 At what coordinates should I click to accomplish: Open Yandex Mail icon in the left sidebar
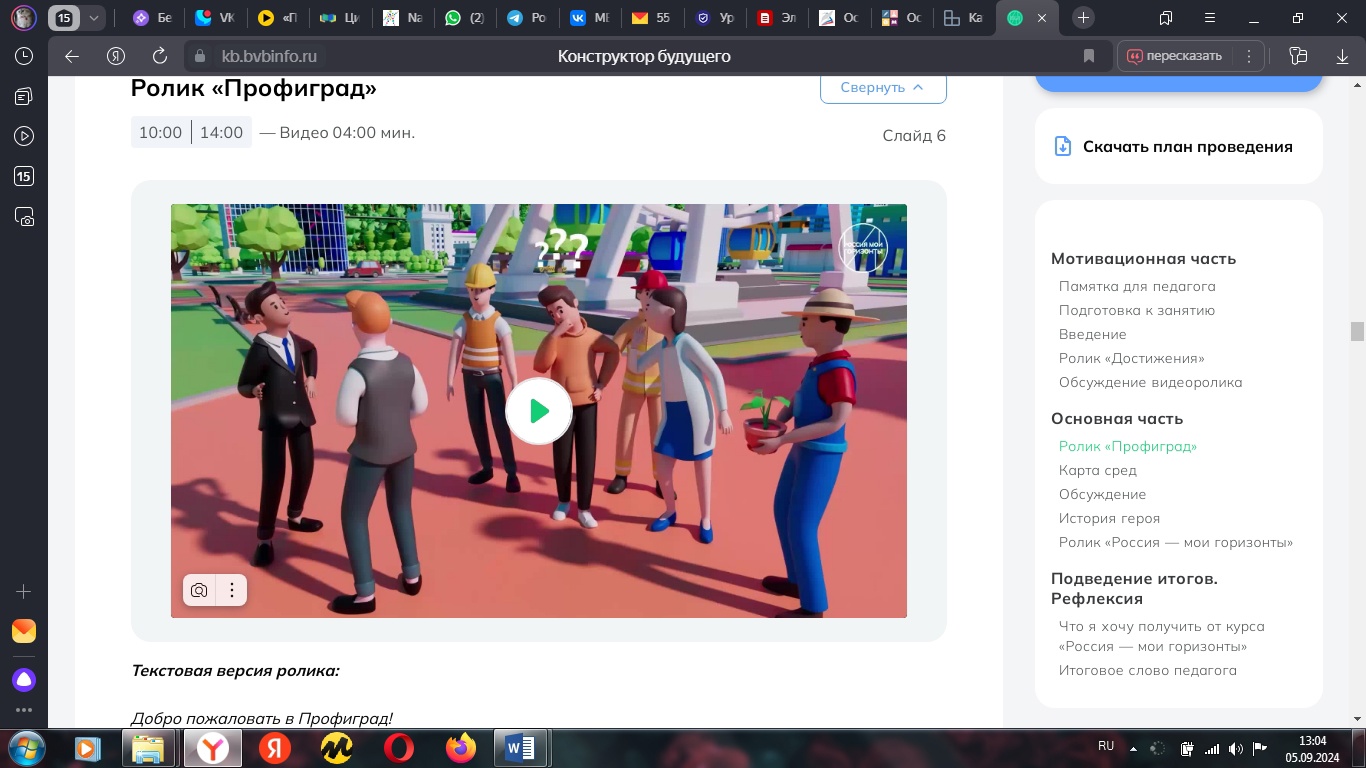pyautogui.click(x=24, y=631)
